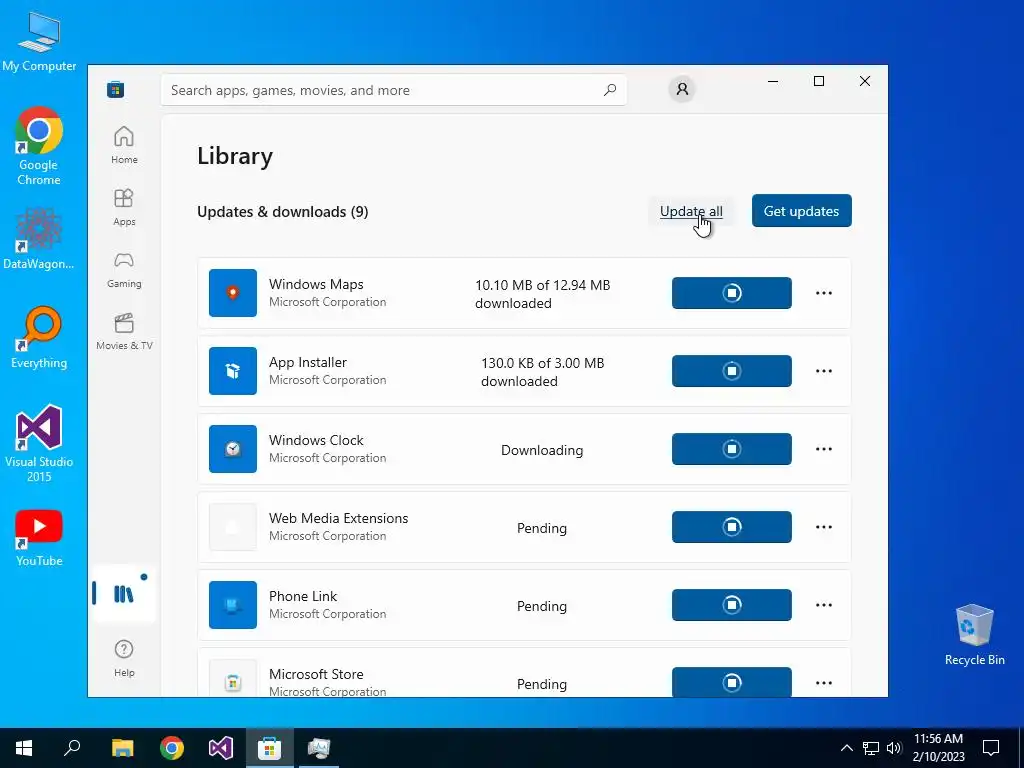The width and height of the screenshot is (1024, 768).
Task: Go to Home in the Store sidebar
Action: click(124, 145)
